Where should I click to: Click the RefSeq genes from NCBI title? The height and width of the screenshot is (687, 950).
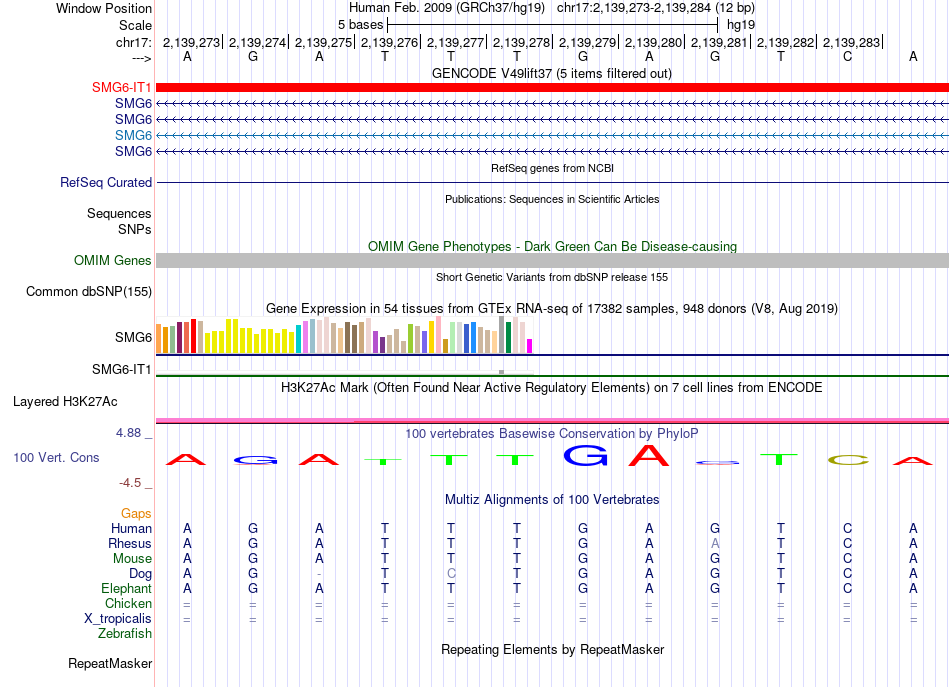552,168
